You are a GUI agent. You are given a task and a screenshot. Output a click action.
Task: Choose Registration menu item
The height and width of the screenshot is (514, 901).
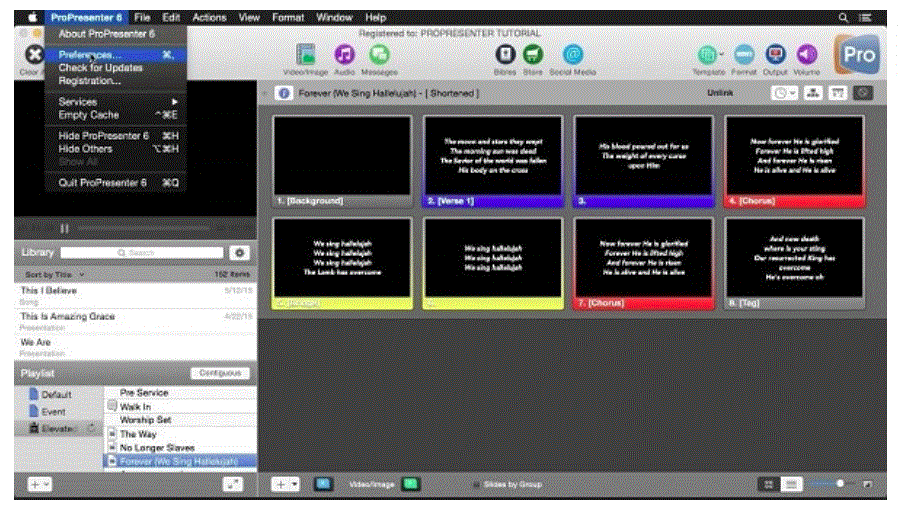coord(115,81)
